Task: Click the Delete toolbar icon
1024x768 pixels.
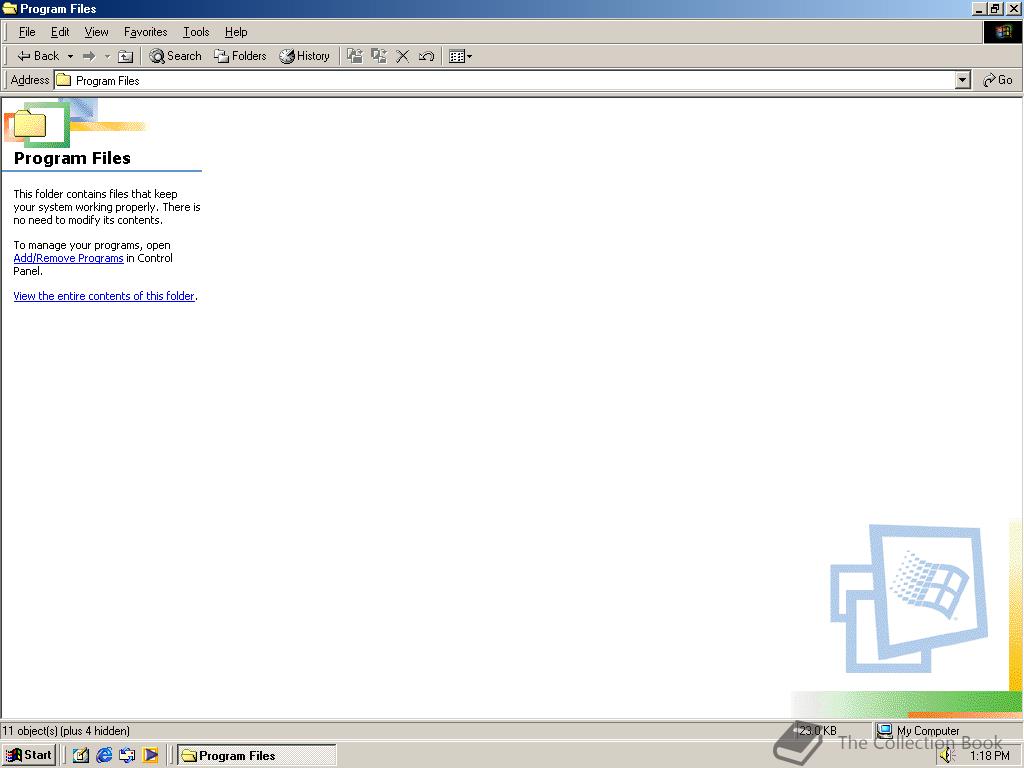Action: click(402, 56)
